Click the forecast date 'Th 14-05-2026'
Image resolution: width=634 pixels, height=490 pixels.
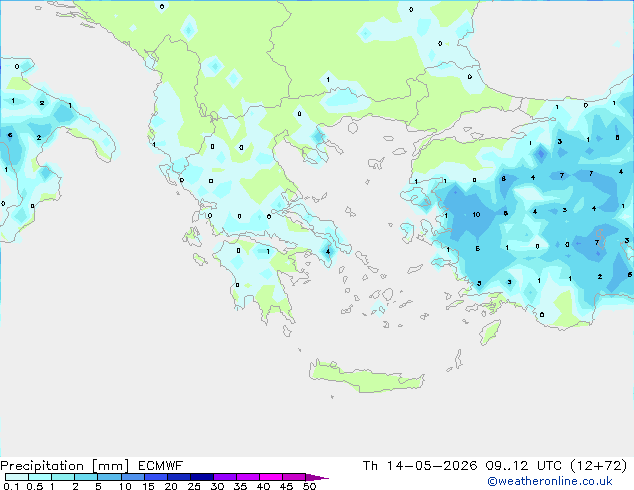[x=420, y=466]
